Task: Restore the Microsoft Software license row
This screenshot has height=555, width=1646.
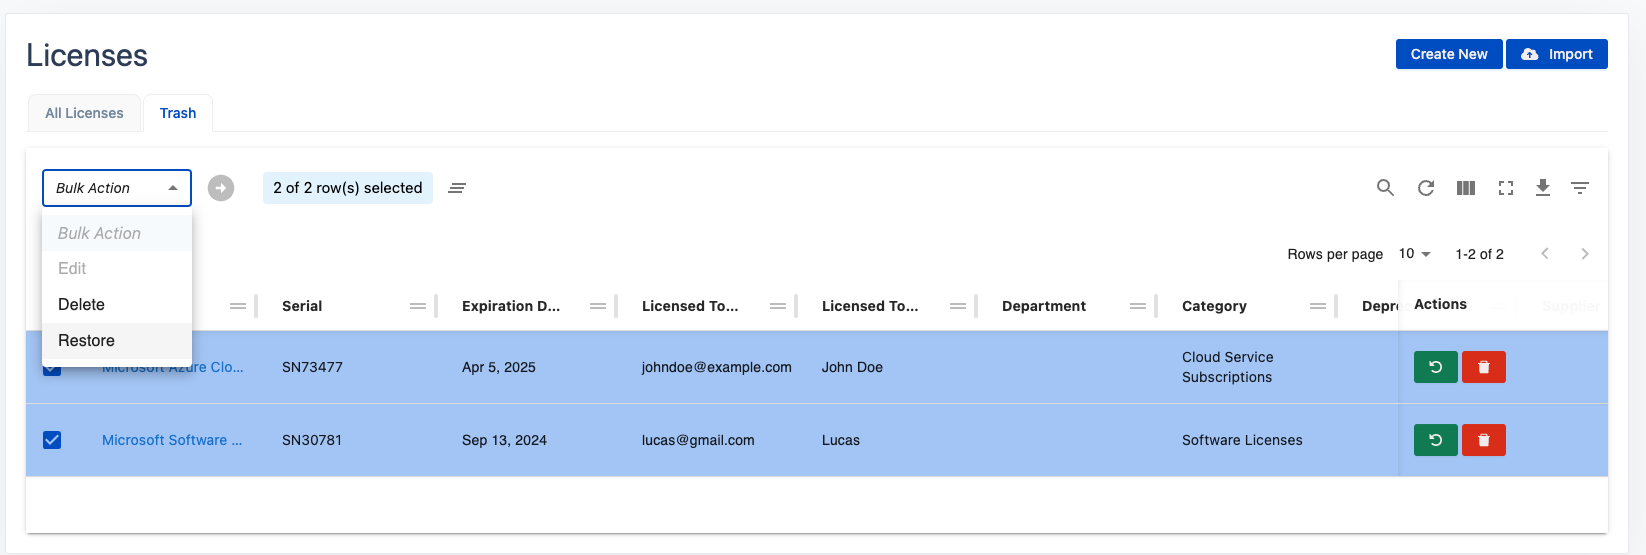Action: [1435, 440]
